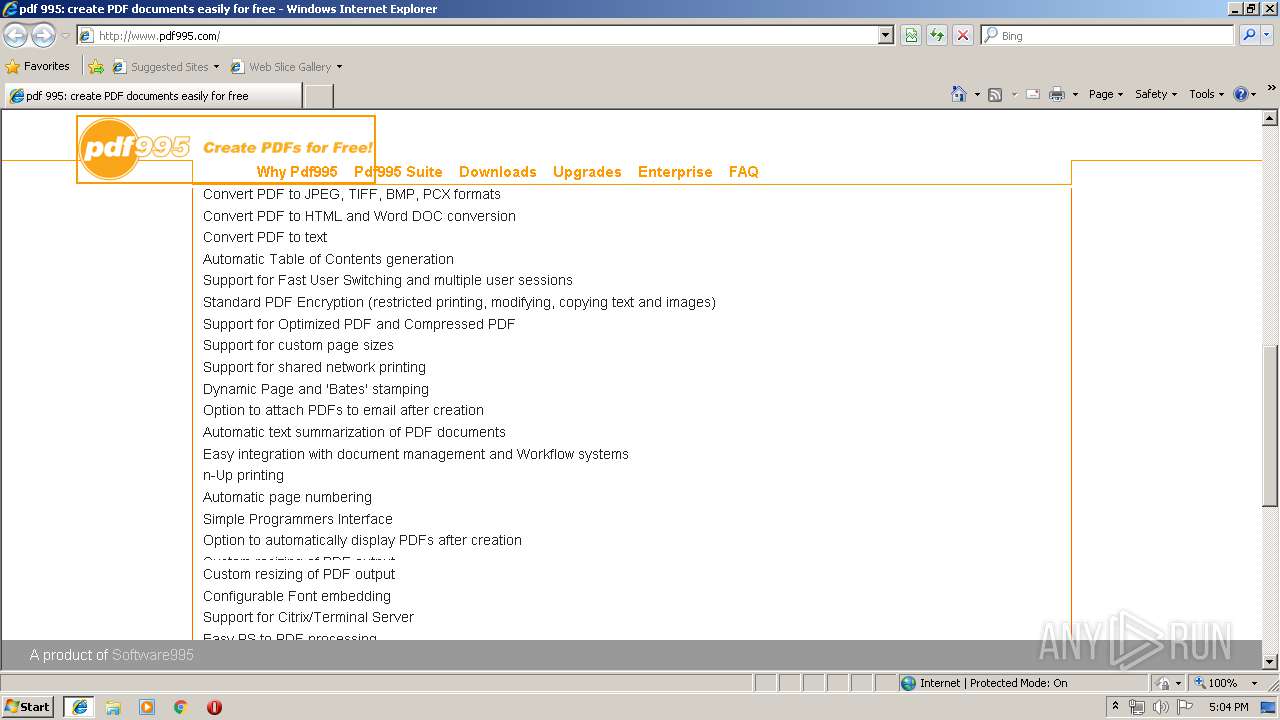The width and height of the screenshot is (1280, 720).
Task: Click the volume speaker tray icon
Action: [1160, 707]
